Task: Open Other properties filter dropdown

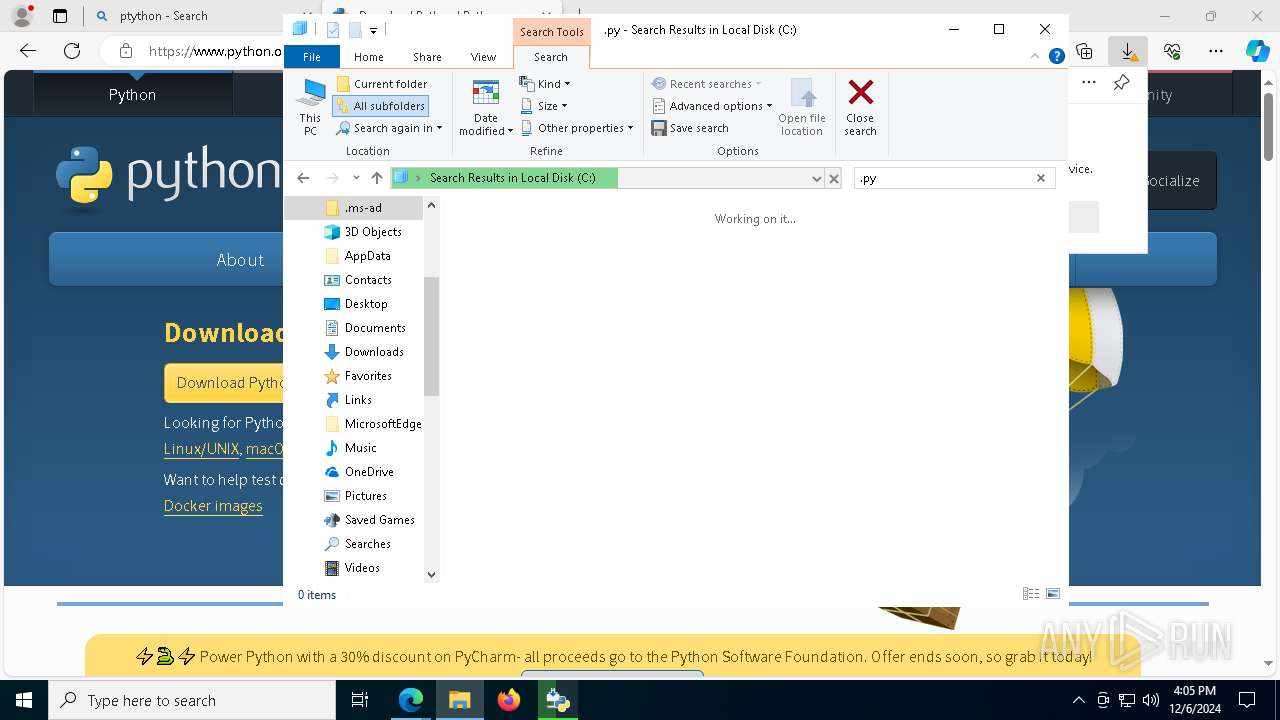Action: (x=577, y=128)
